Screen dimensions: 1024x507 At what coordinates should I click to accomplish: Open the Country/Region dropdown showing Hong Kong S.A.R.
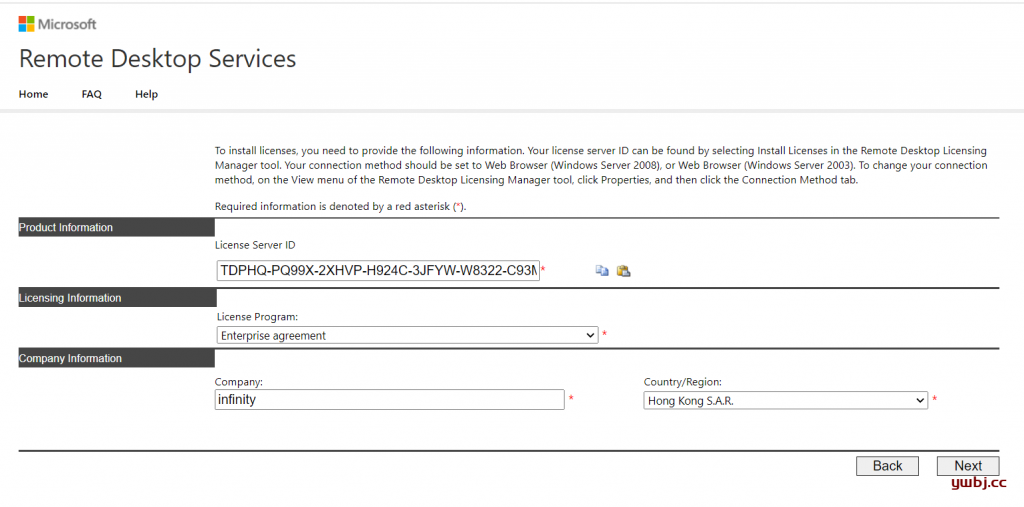786,401
